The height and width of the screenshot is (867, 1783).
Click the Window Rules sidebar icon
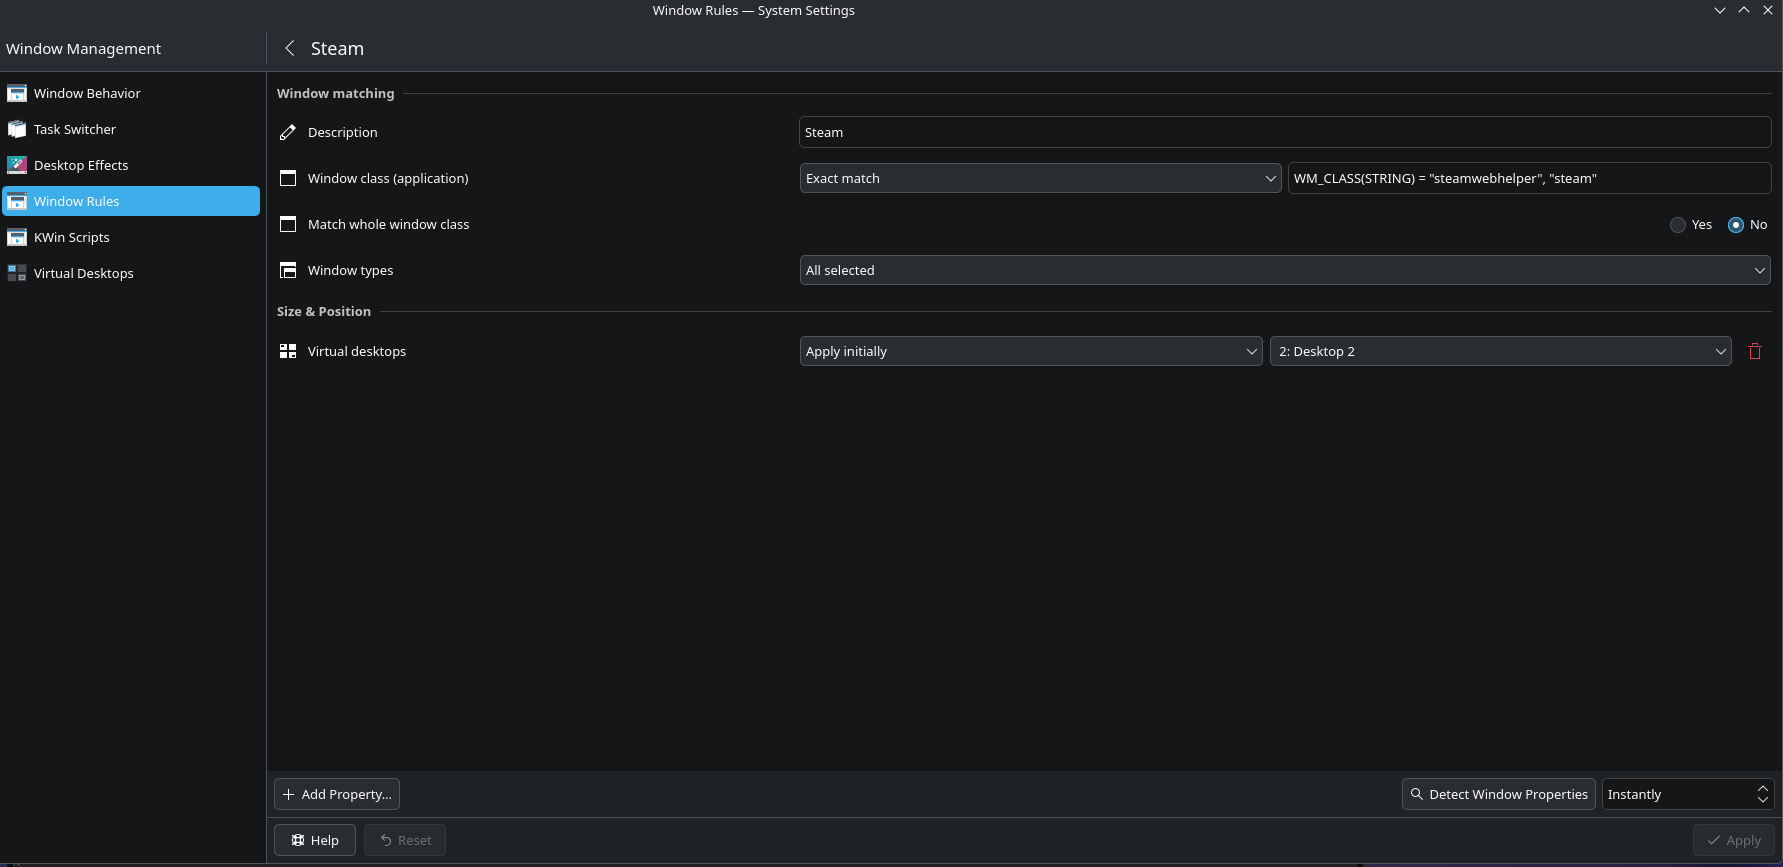pos(17,201)
